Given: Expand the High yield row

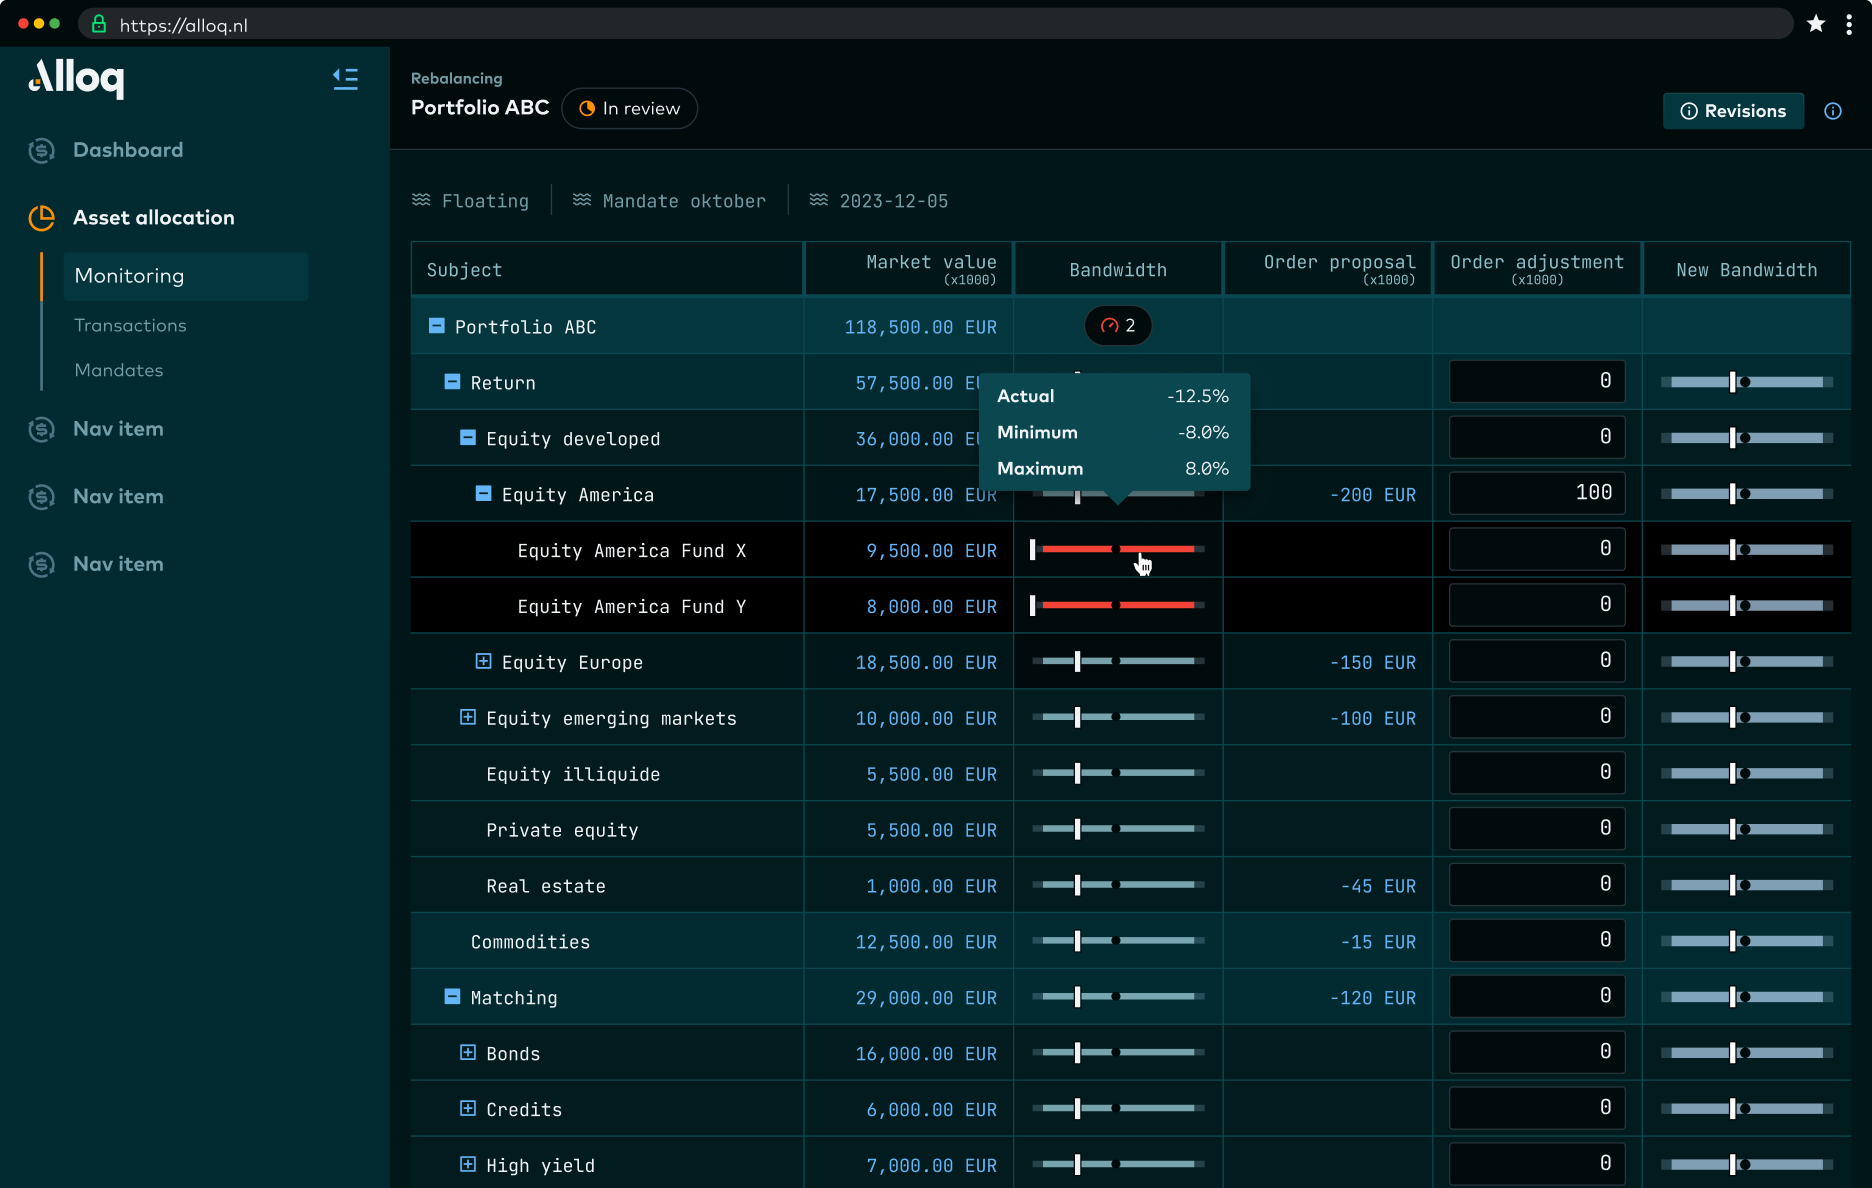Looking at the screenshot, I should [x=468, y=1164].
